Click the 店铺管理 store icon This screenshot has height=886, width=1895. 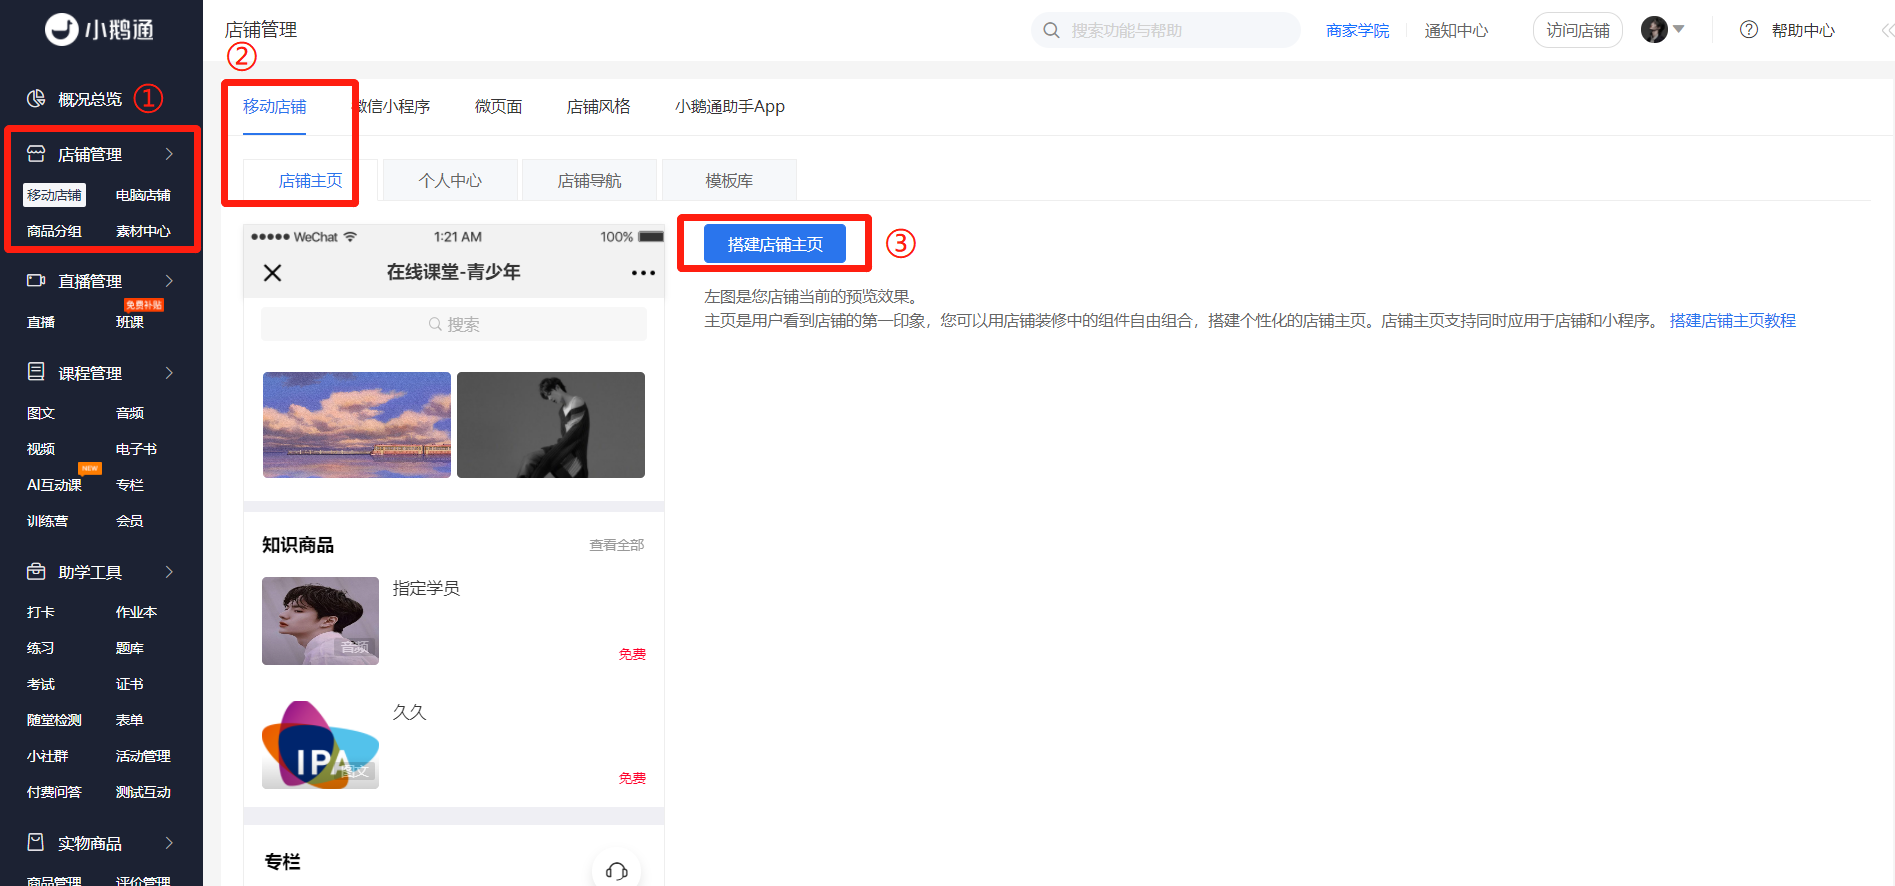tap(36, 153)
